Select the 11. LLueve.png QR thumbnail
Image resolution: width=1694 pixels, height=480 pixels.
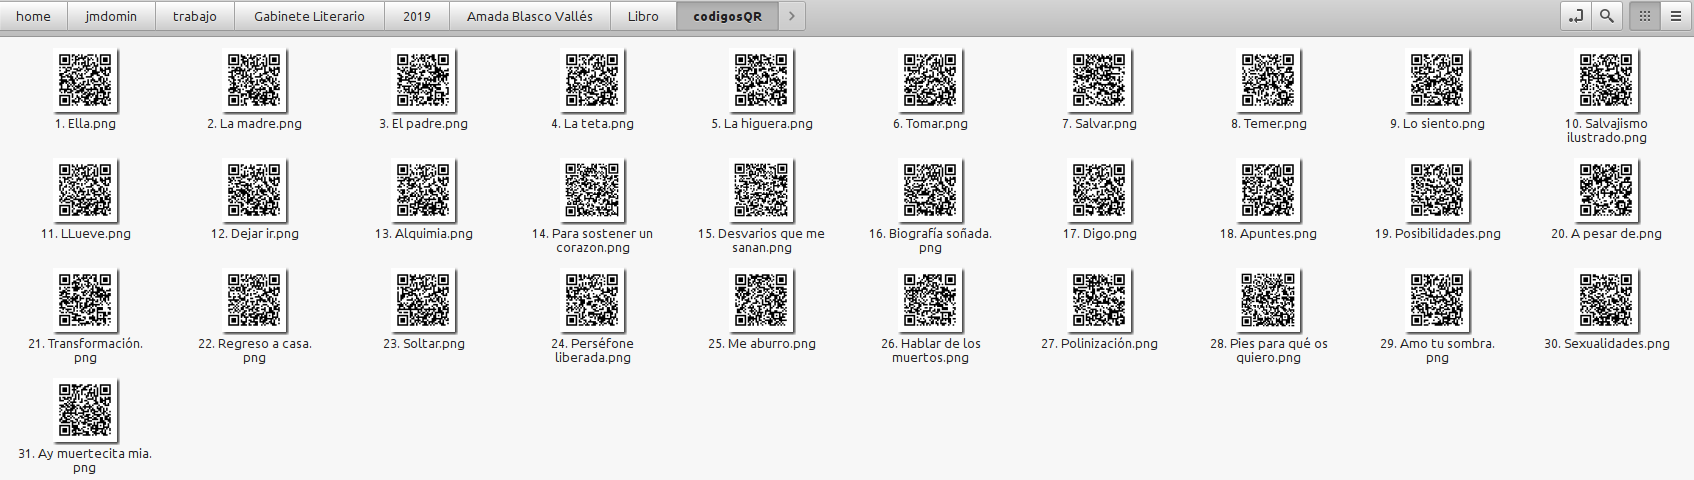coord(85,190)
